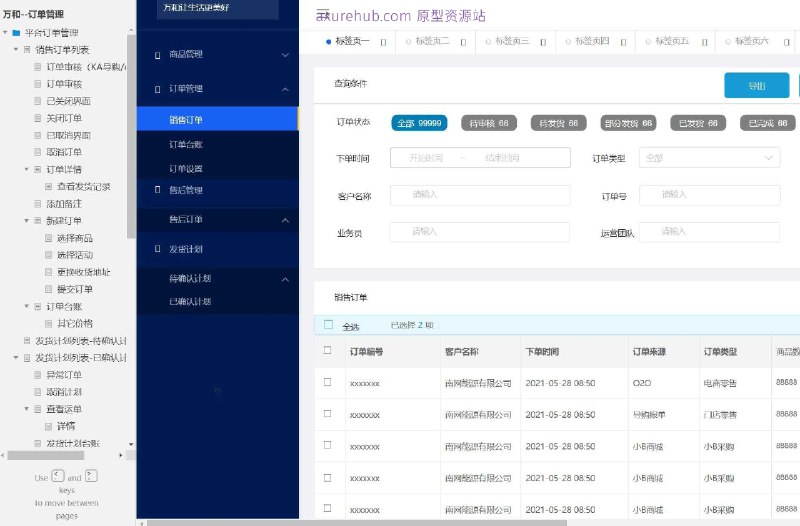
Task: Click the 订单号 input field
Action: 709,195
